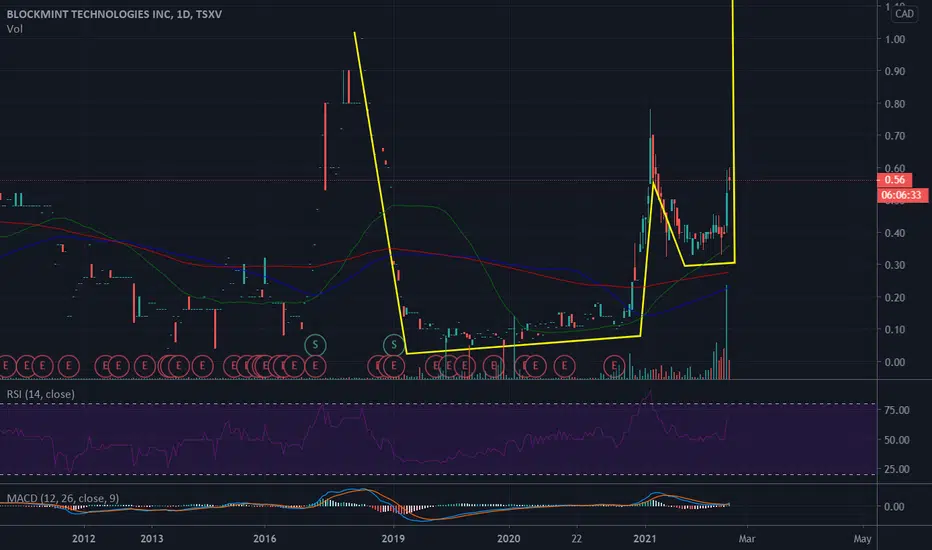This screenshot has width=932, height=550.
Task: Click the 2020 time axis label
Action: coord(508,539)
